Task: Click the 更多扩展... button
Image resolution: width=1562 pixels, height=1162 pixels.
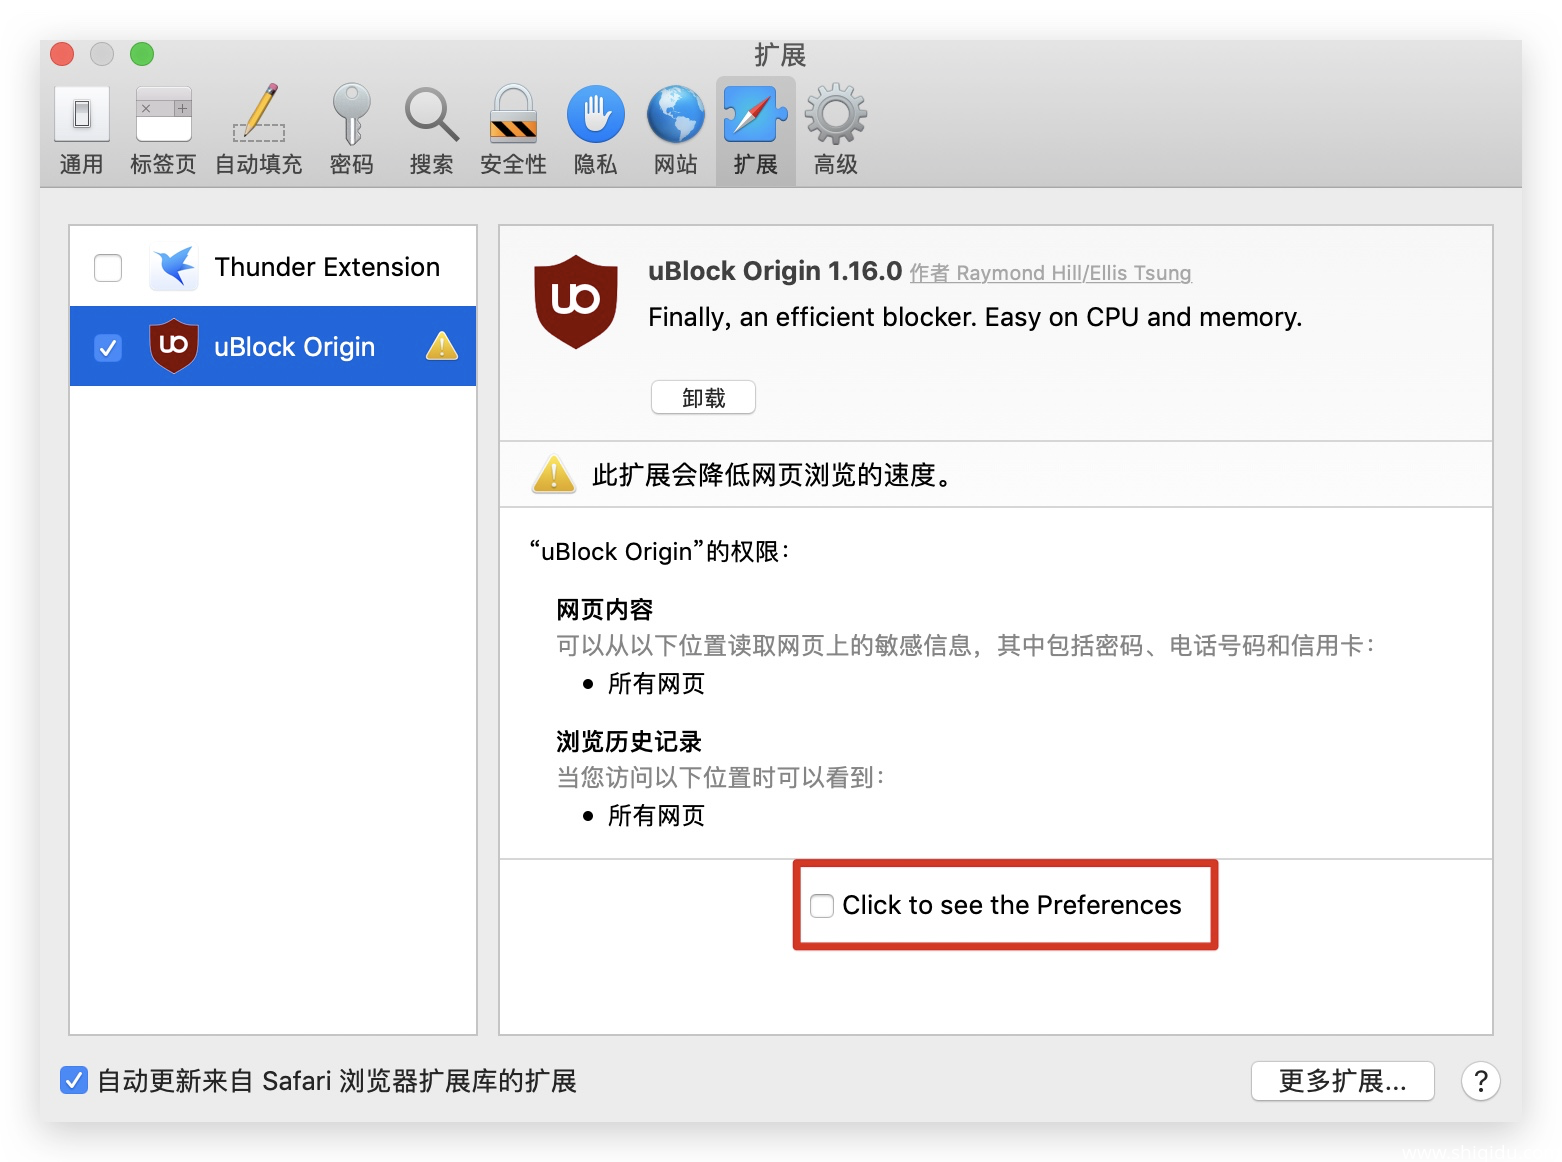Action: coord(1342,1081)
